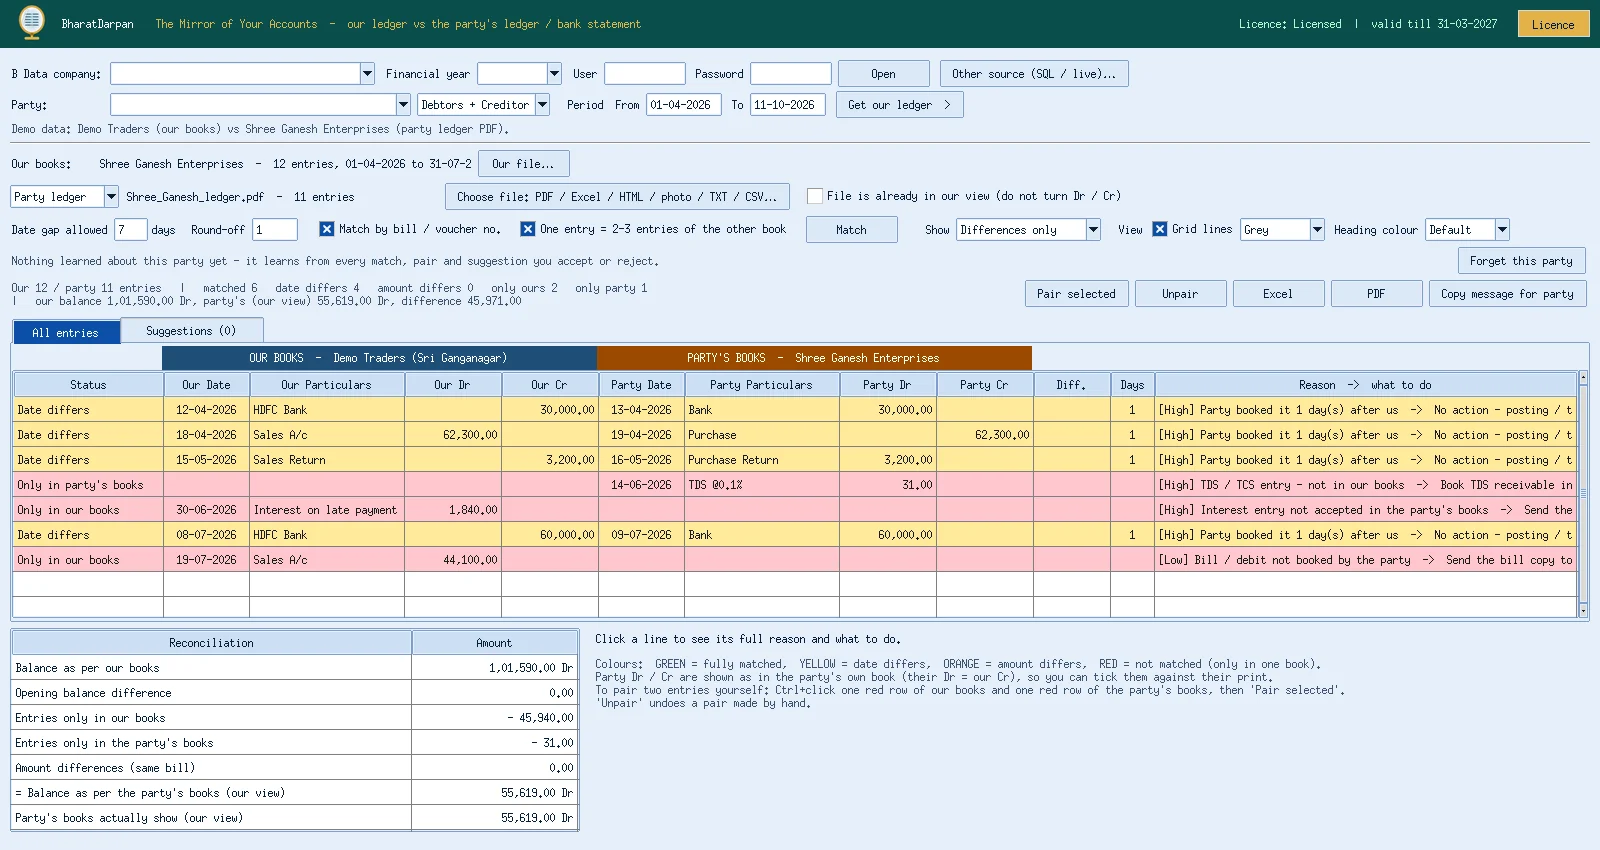
Task: Expand the B Data company dropdown
Action: click(x=367, y=74)
